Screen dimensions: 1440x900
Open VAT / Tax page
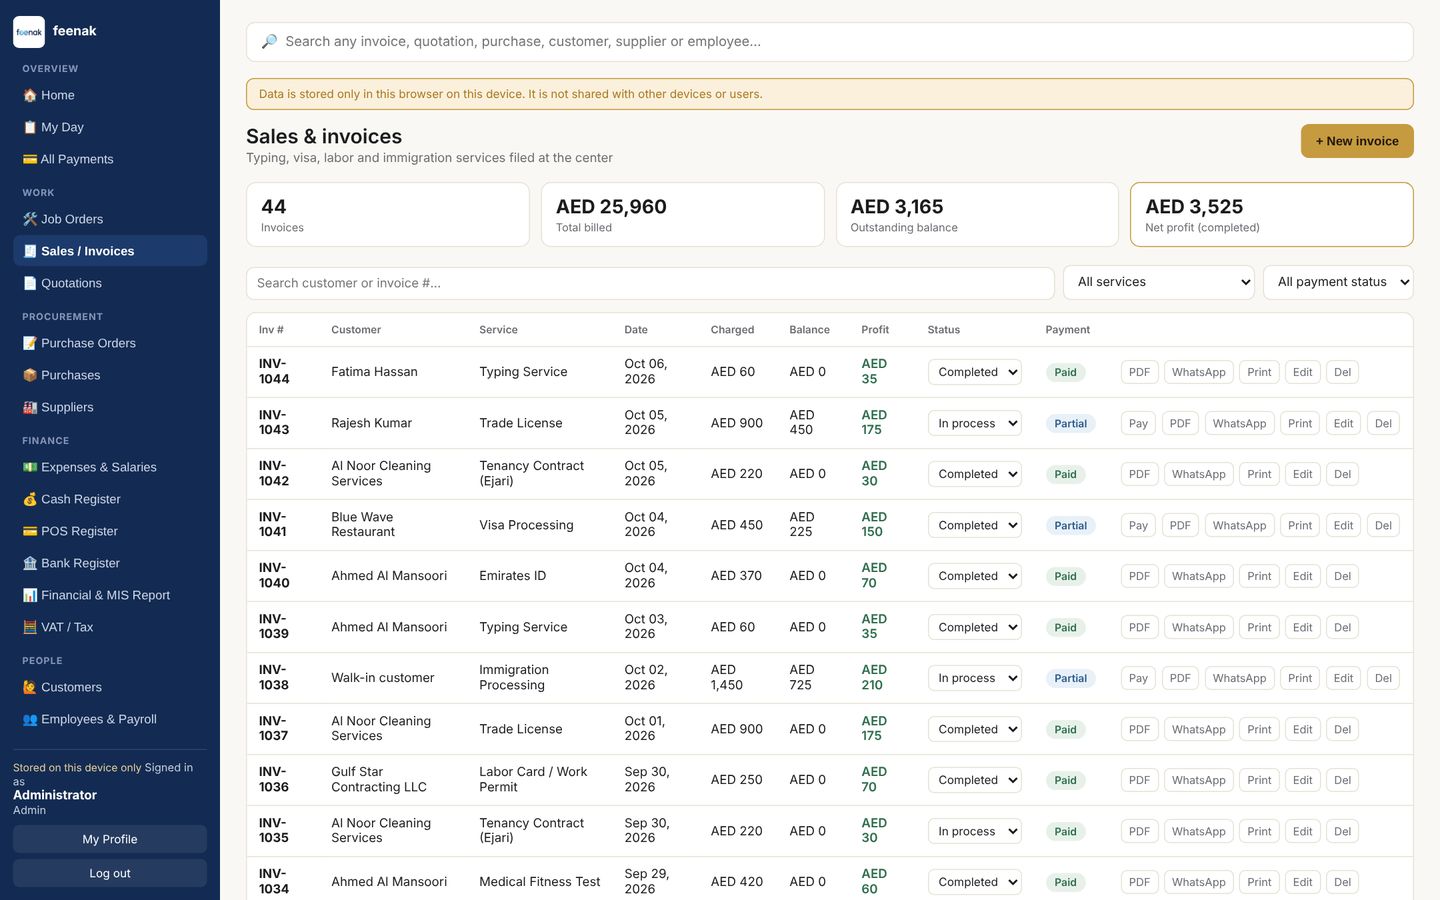click(x=110, y=627)
